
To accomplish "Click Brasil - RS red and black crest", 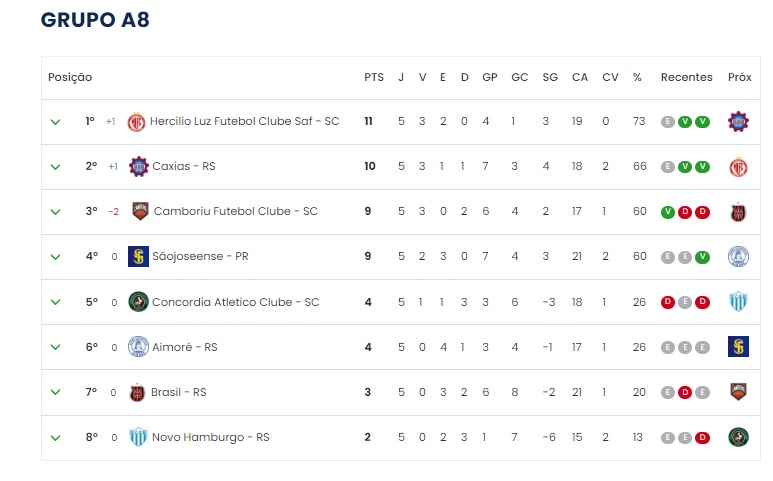I will [137, 392].
